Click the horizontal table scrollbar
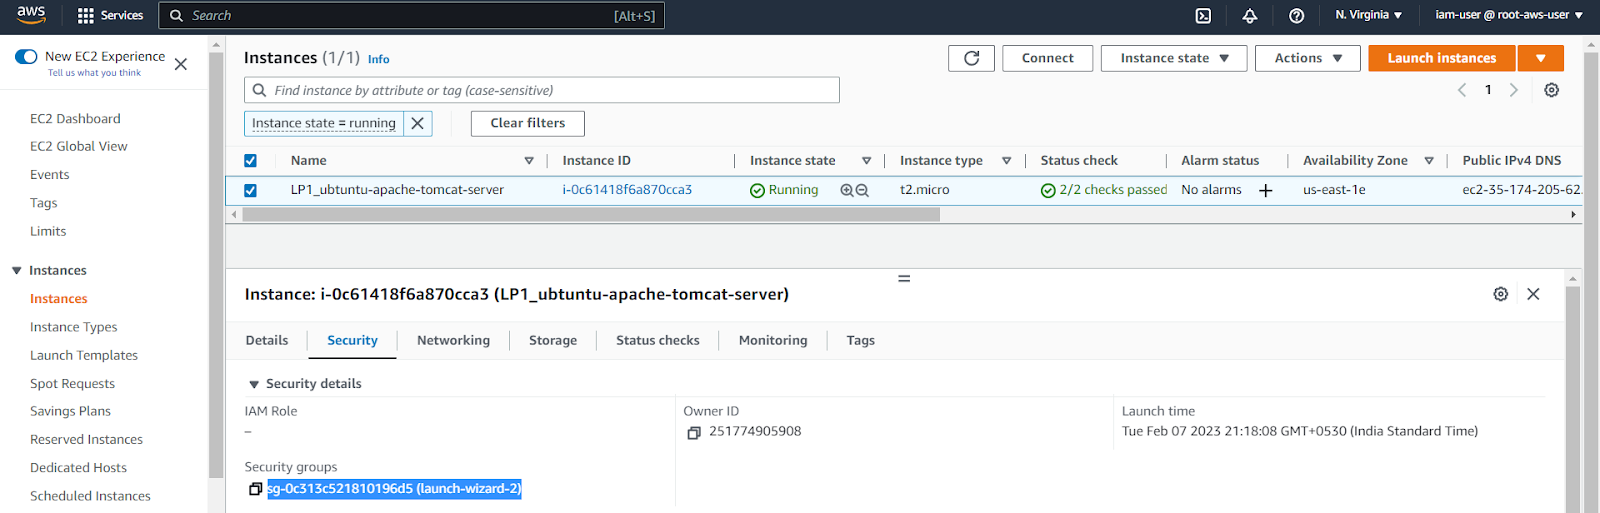 pyautogui.click(x=591, y=214)
